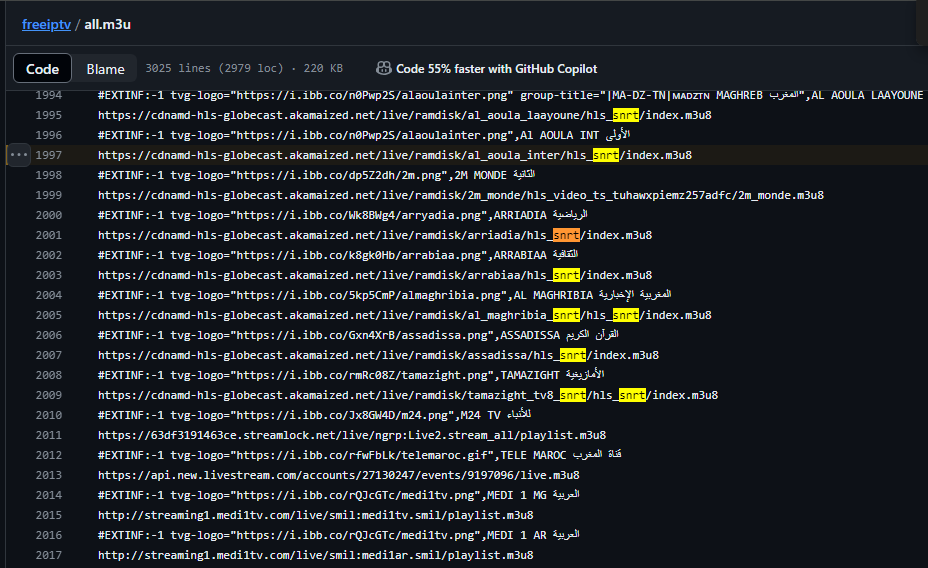
Task: Select line number 2007
Action: pos(49,355)
